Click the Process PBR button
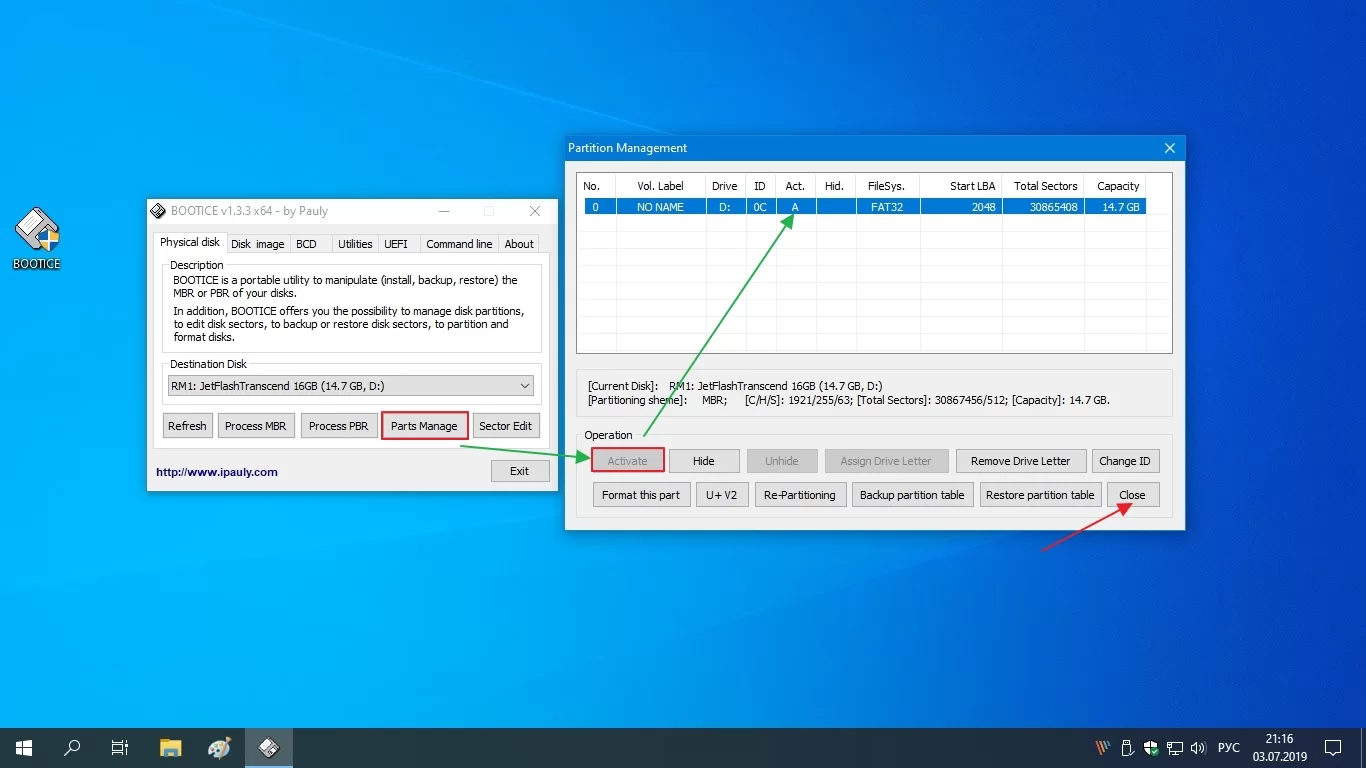 pyautogui.click(x=338, y=426)
